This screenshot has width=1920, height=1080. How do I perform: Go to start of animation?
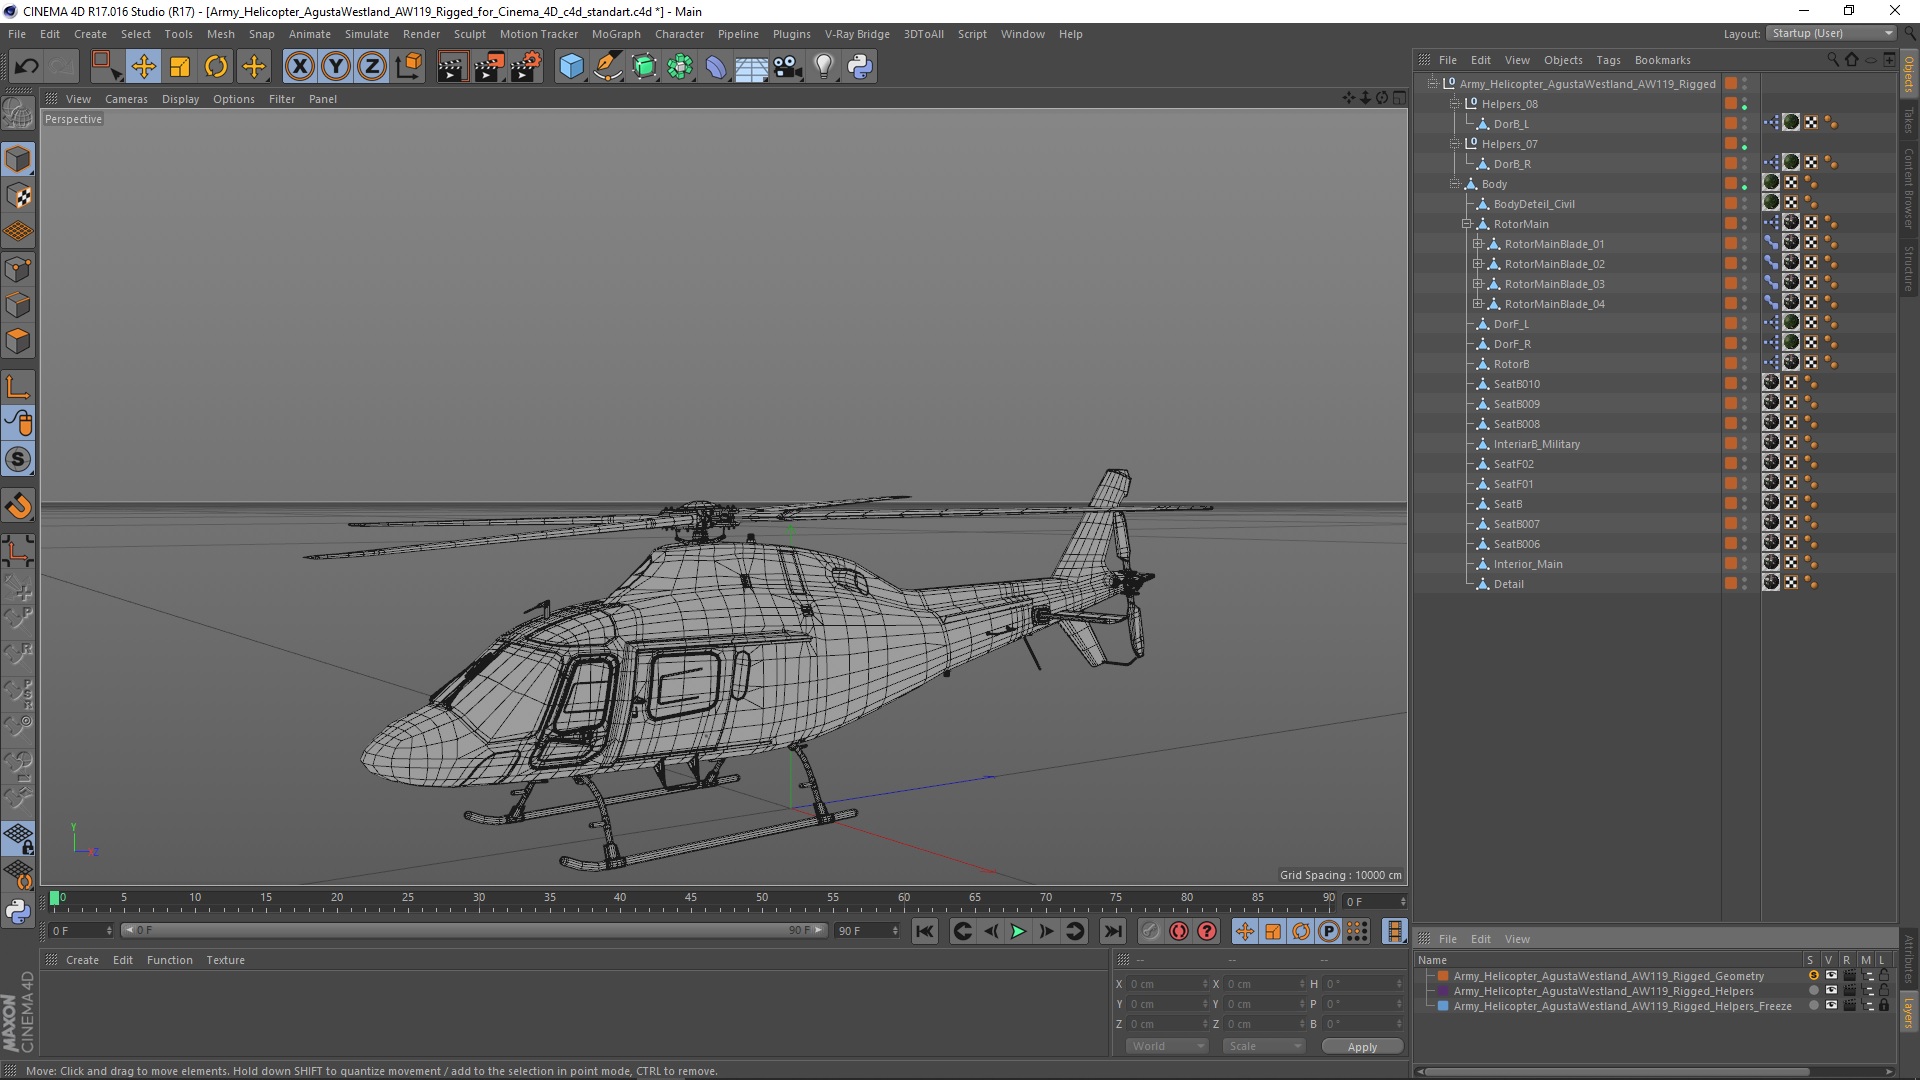(x=925, y=931)
